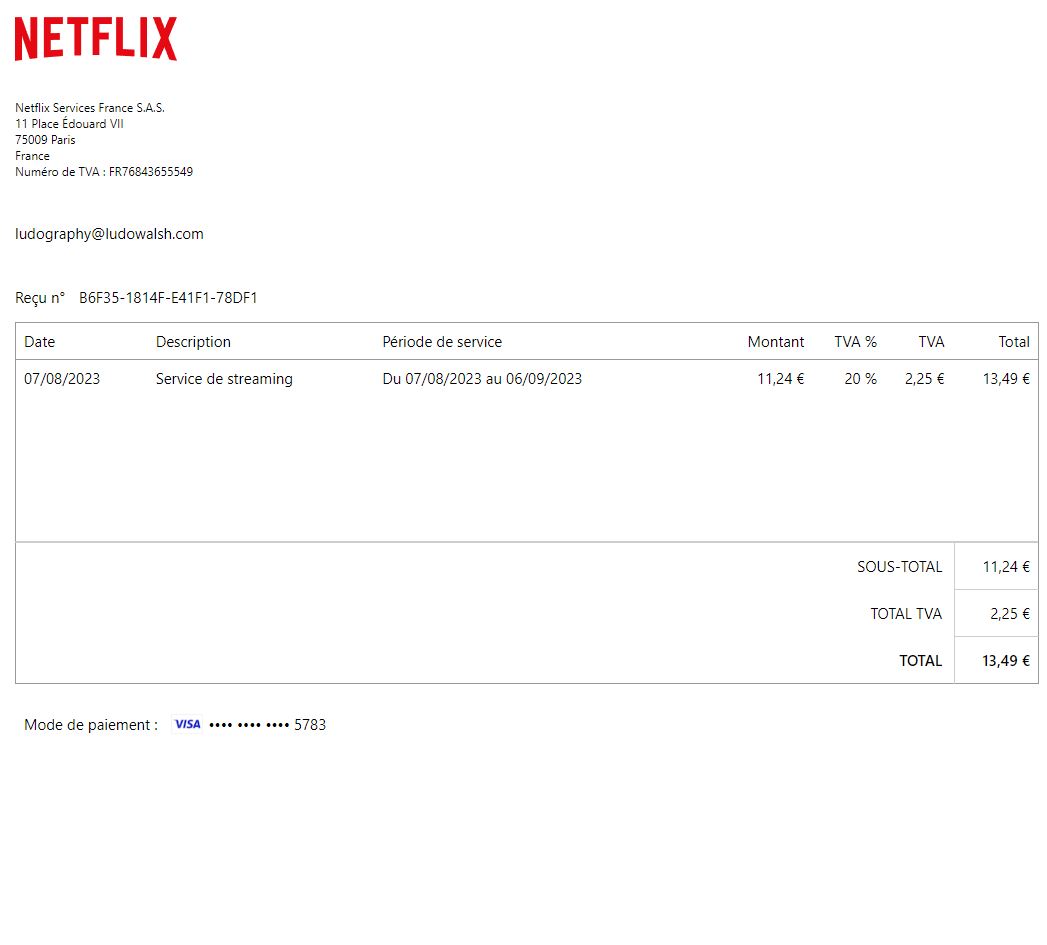Click the 'France' address line
The image size is (1047, 945).
32,156
